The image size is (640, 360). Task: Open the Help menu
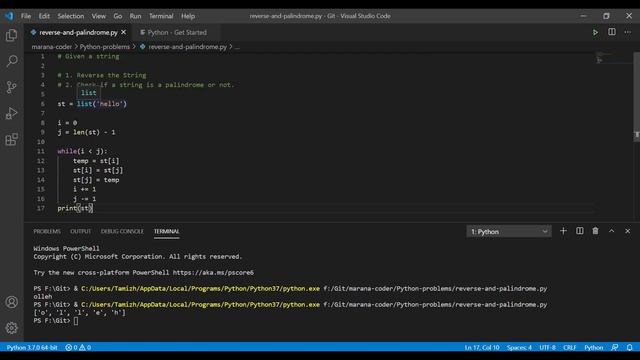pos(188,16)
